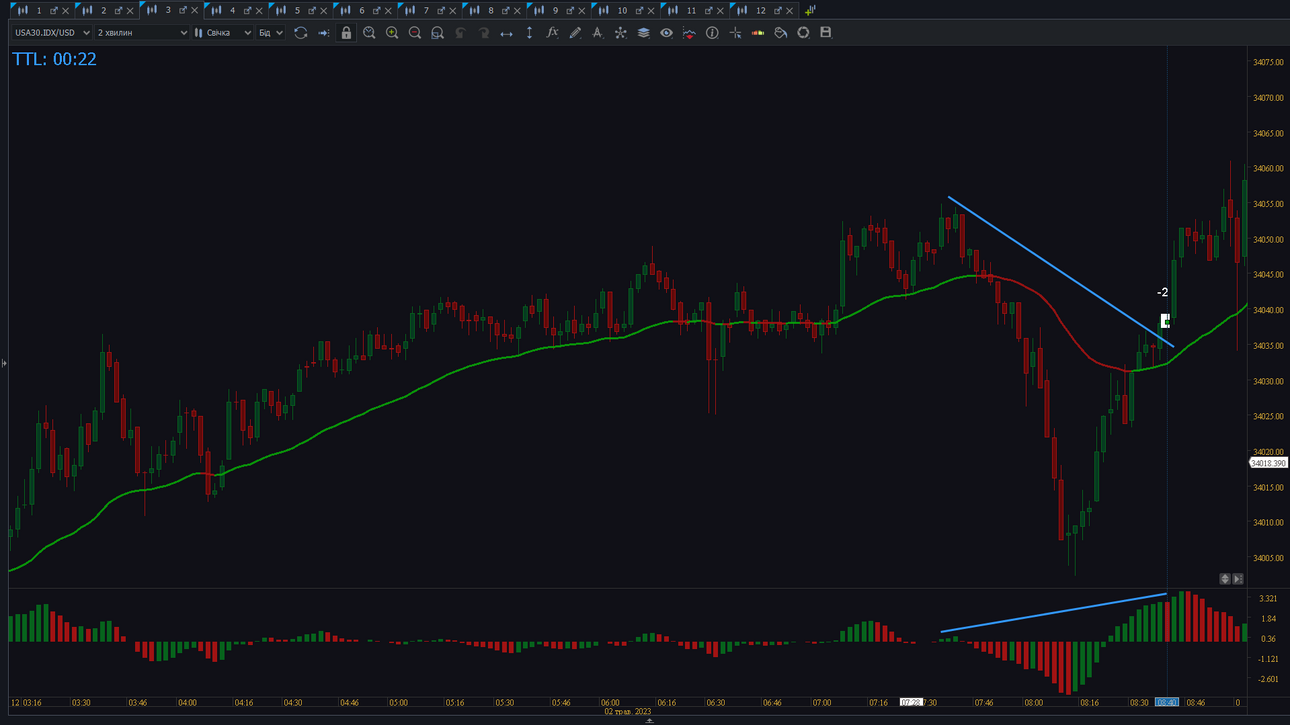This screenshot has width=1290, height=725.
Task: Select the text annotation tool
Action: tap(597, 33)
